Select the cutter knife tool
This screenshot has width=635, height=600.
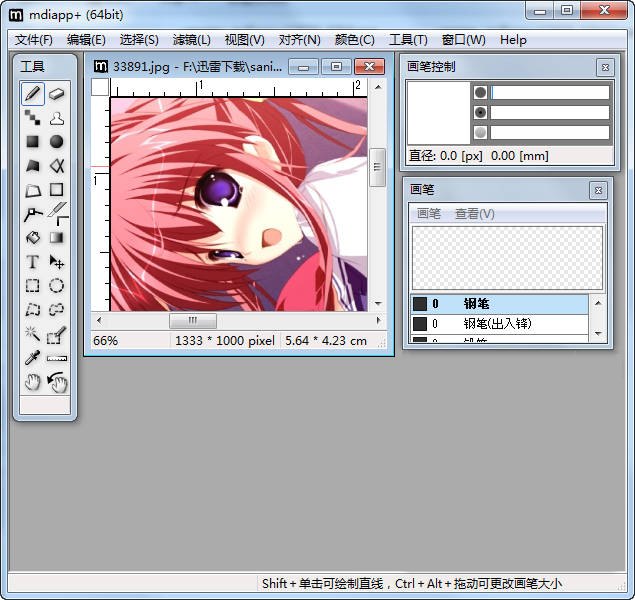tap(57, 214)
